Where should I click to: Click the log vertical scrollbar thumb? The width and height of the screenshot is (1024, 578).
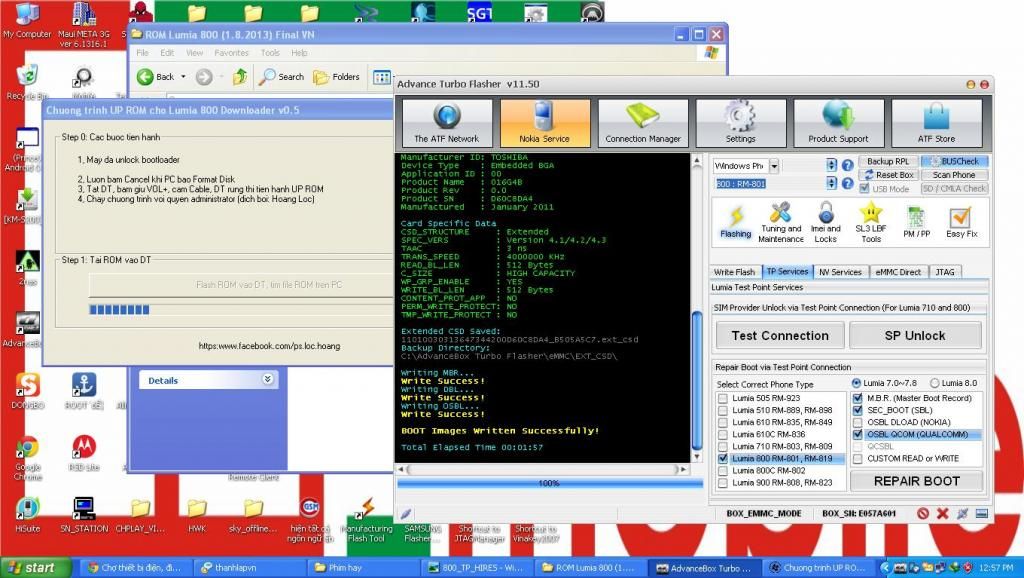pyautogui.click(x=697, y=380)
